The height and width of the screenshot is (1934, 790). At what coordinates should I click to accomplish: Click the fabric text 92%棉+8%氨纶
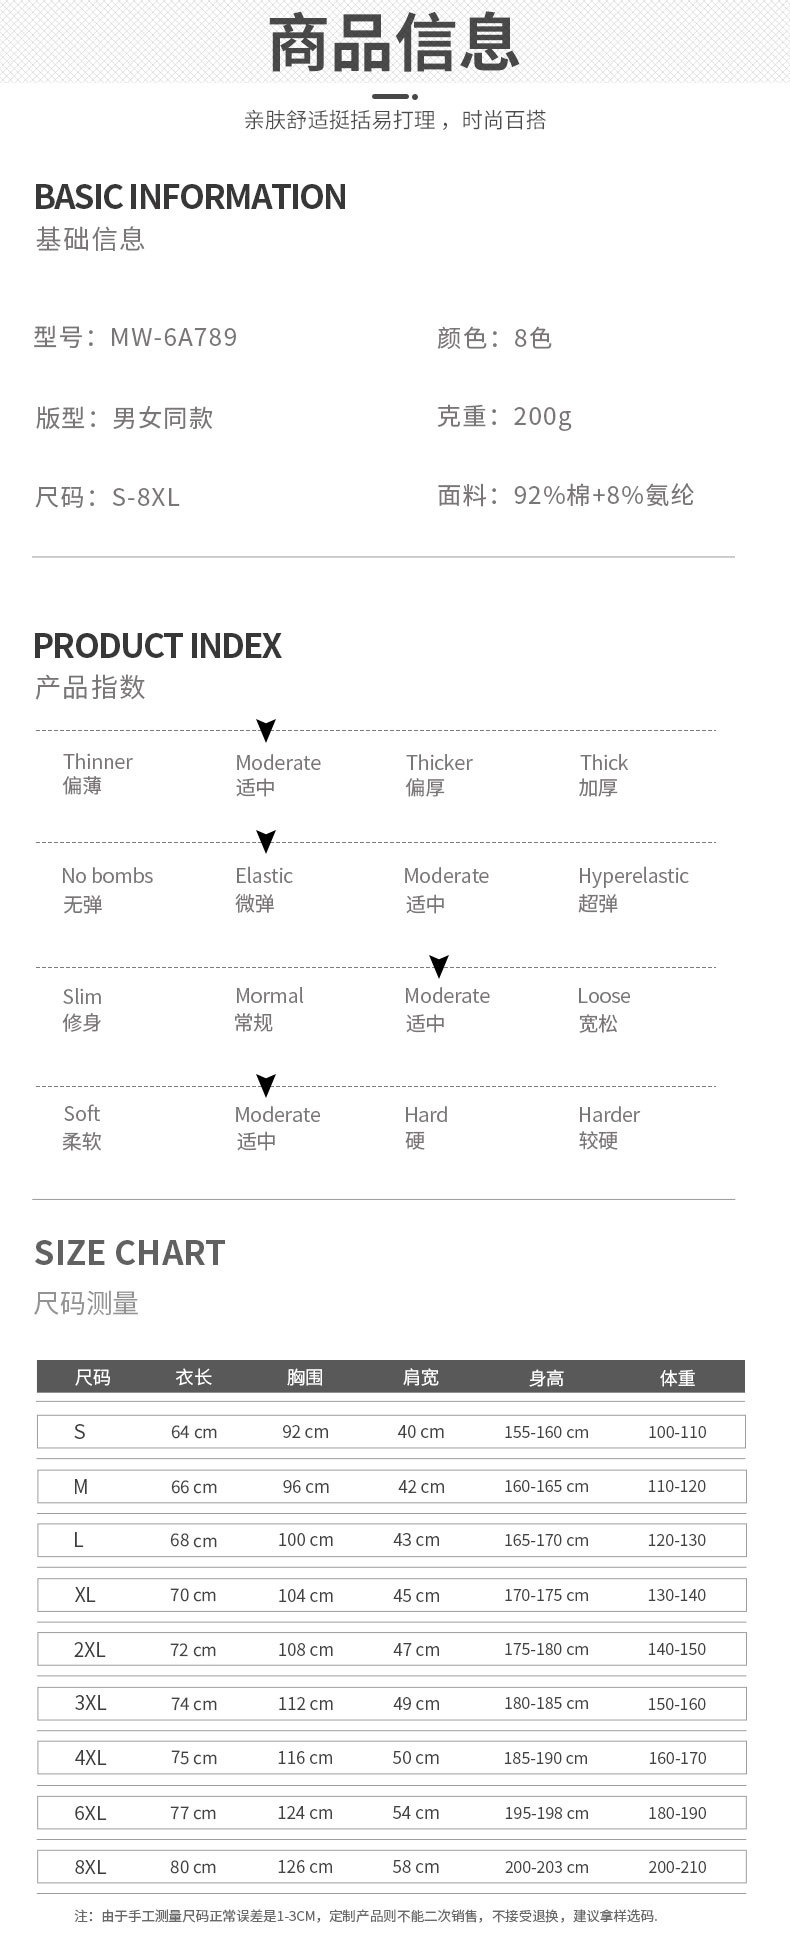(x=603, y=495)
